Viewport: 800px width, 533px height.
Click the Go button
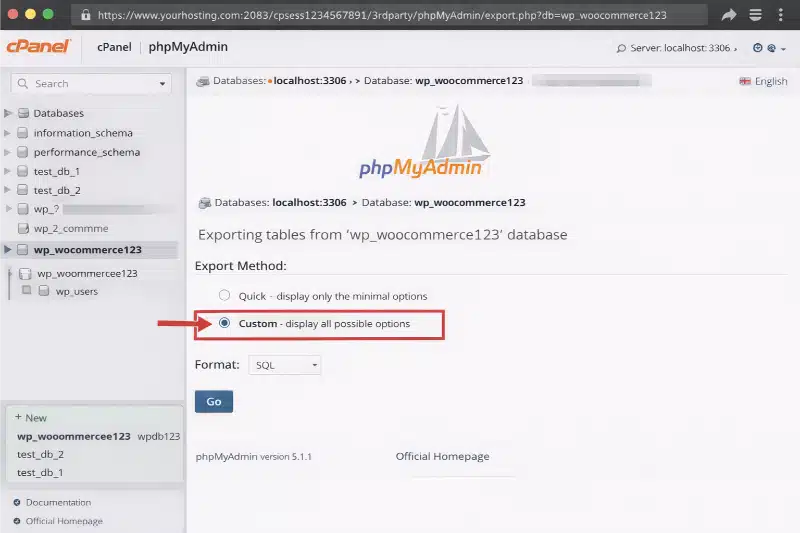[x=214, y=401]
